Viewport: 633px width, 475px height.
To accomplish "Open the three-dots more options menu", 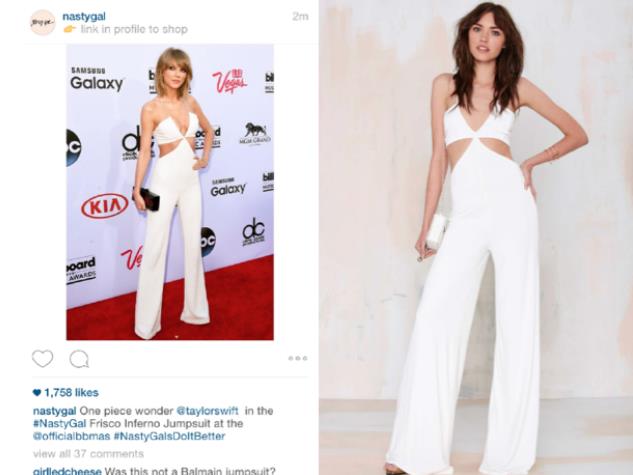I will click(x=298, y=358).
